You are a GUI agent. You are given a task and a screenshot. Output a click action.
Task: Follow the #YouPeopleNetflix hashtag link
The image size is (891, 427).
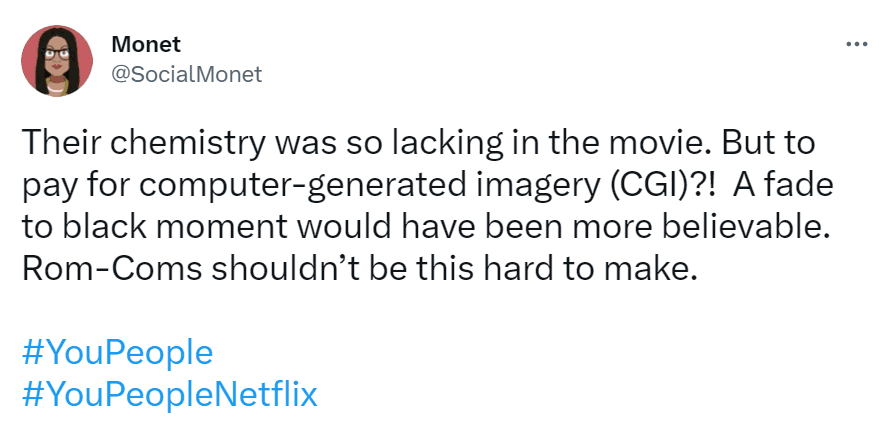[169, 394]
